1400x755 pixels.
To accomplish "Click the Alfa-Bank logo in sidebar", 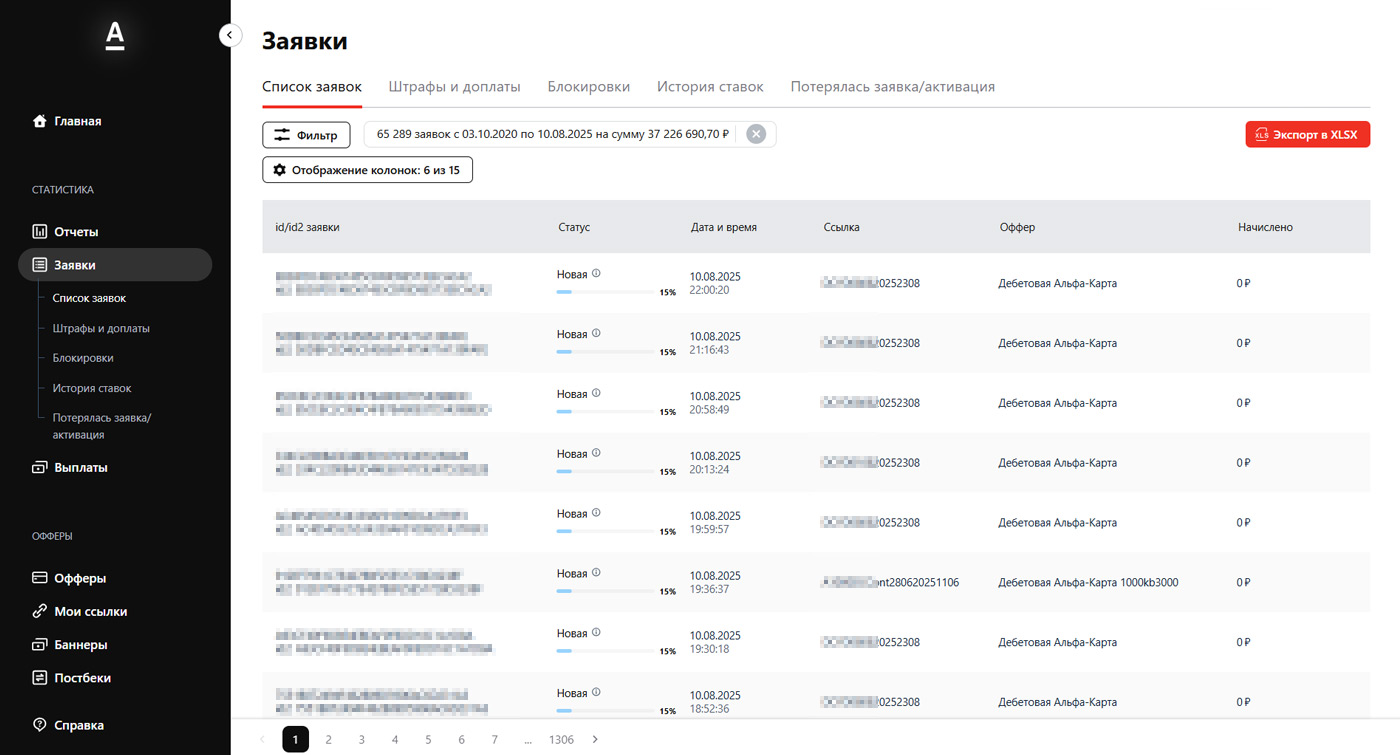I will [x=115, y=37].
